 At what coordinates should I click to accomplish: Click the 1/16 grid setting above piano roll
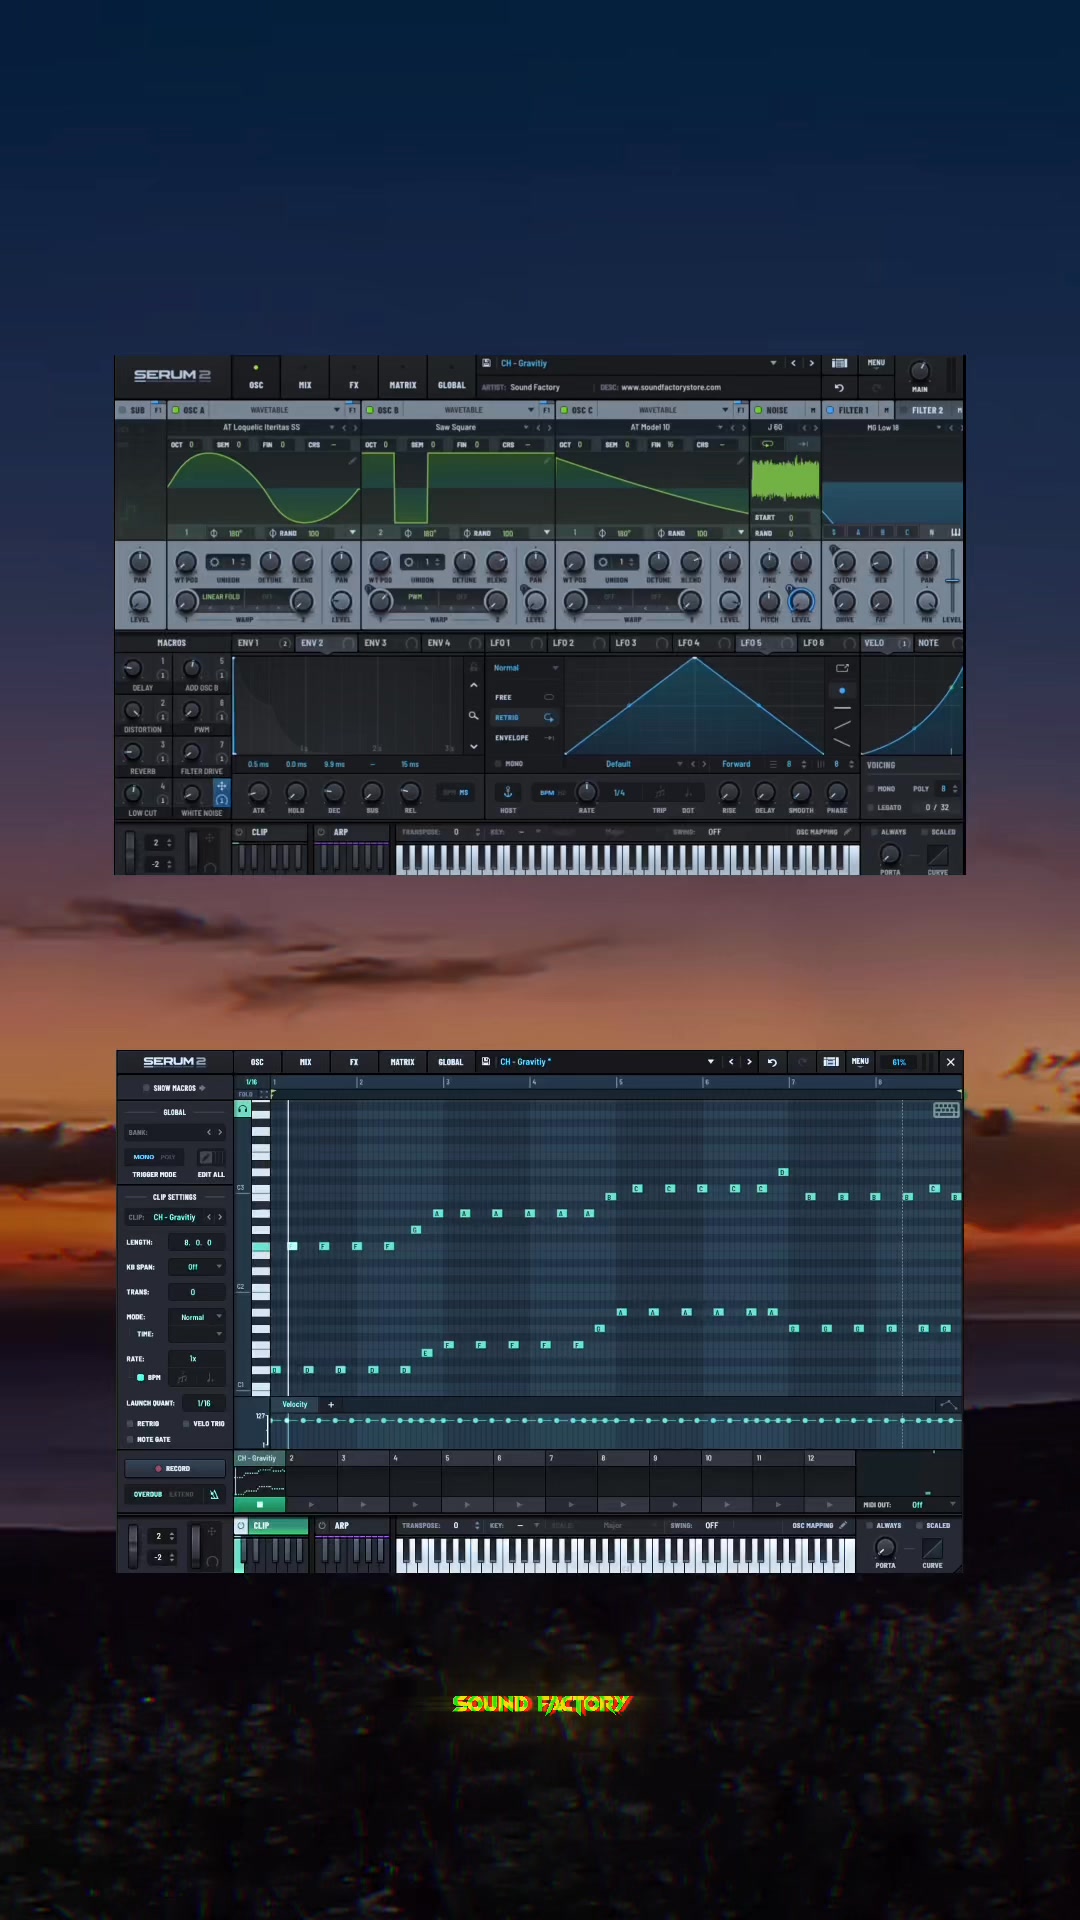(x=252, y=1082)
